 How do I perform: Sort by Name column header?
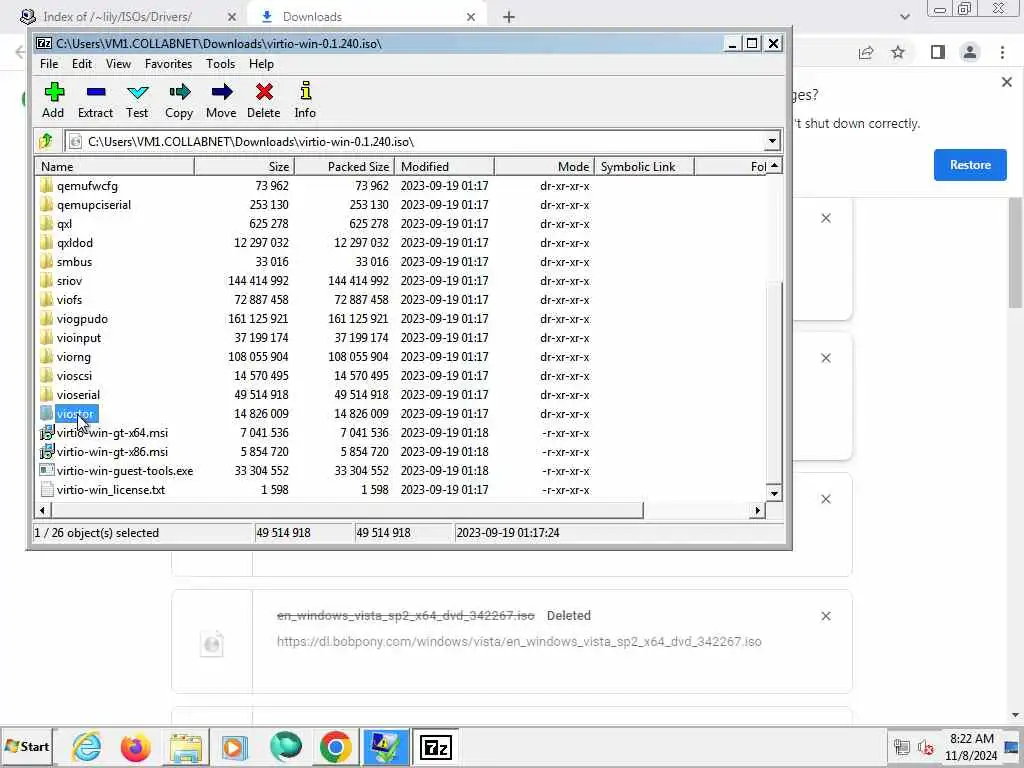point(114,167)
